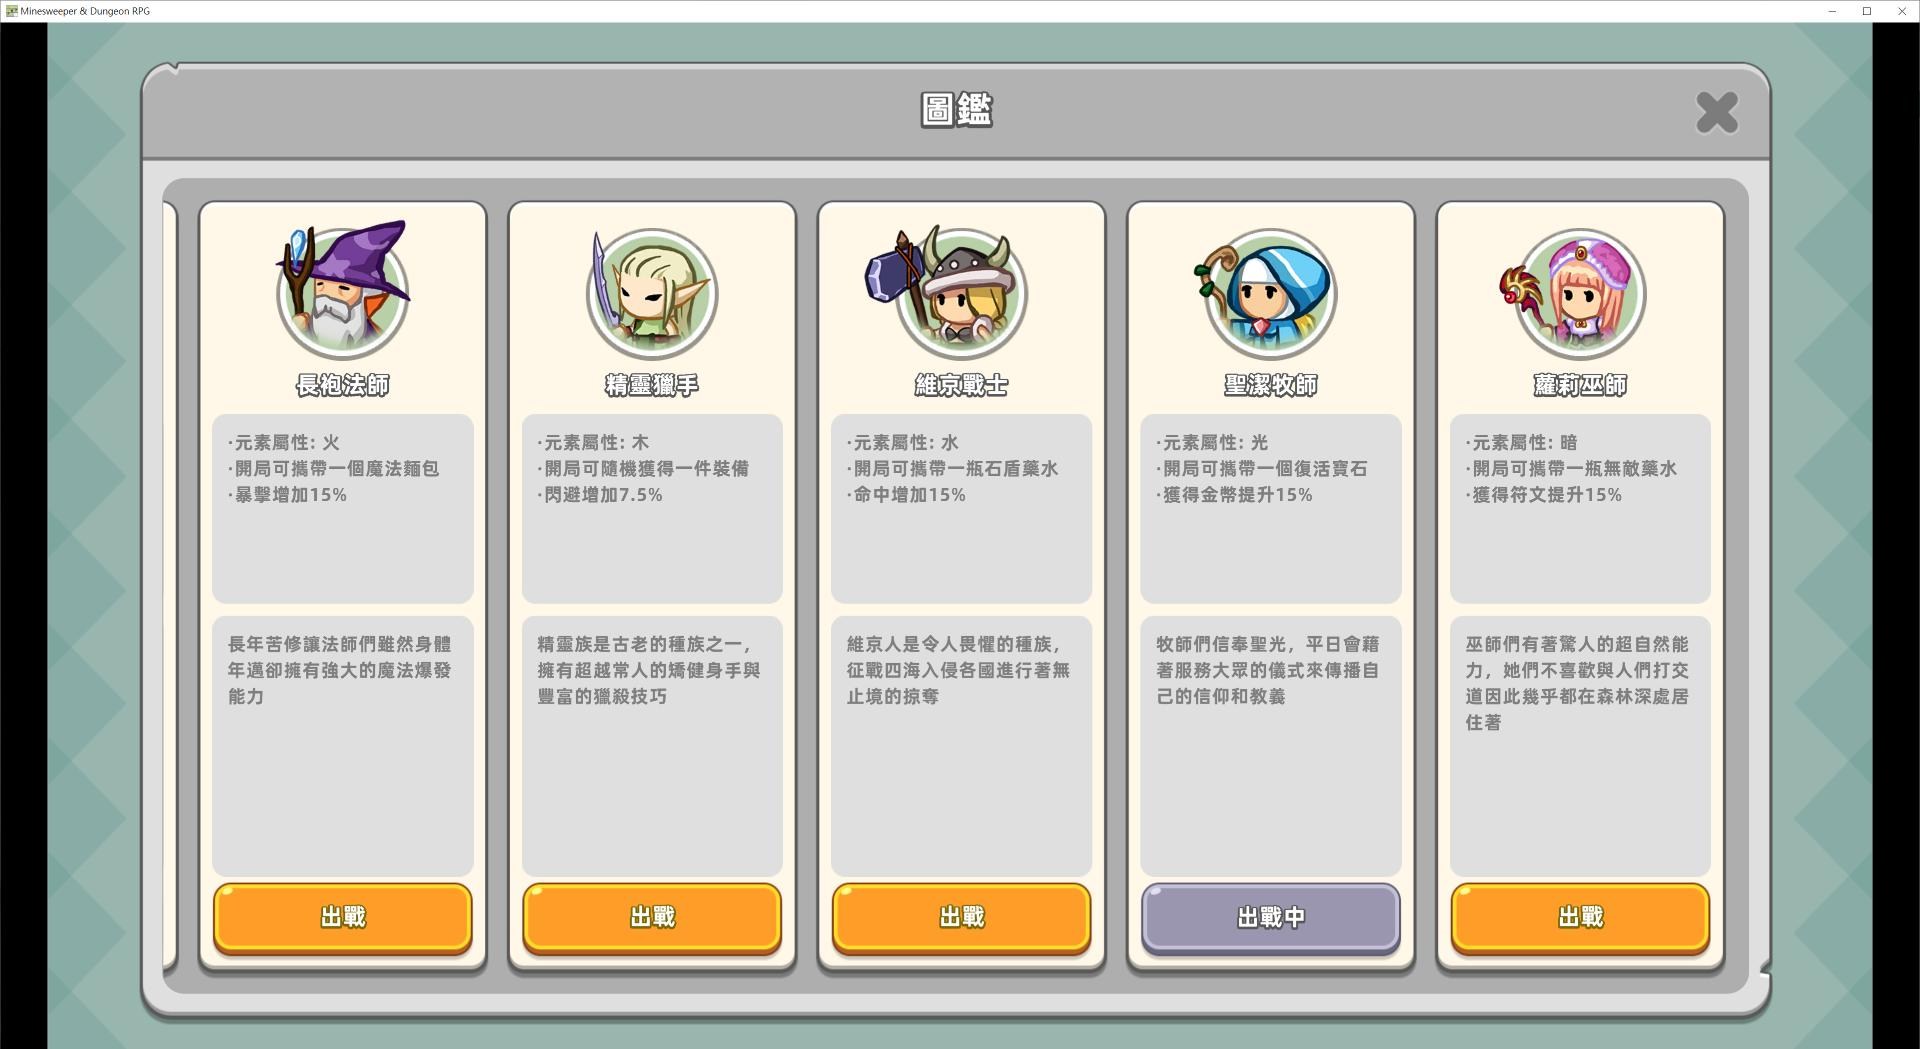Click the 精靈獵手 lore description box
The image size is (1920, 1049).
652,746
